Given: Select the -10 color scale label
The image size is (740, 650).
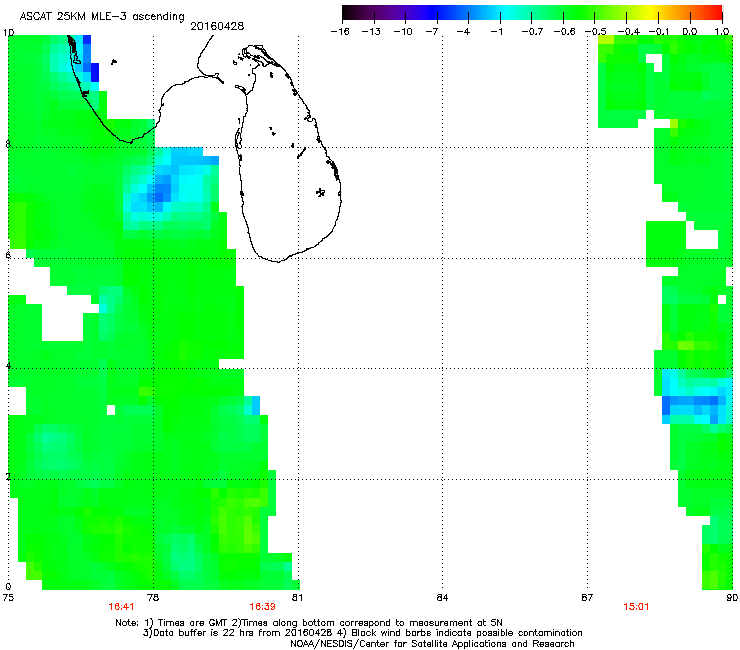Looking at the screenshot, I should 403,32.
